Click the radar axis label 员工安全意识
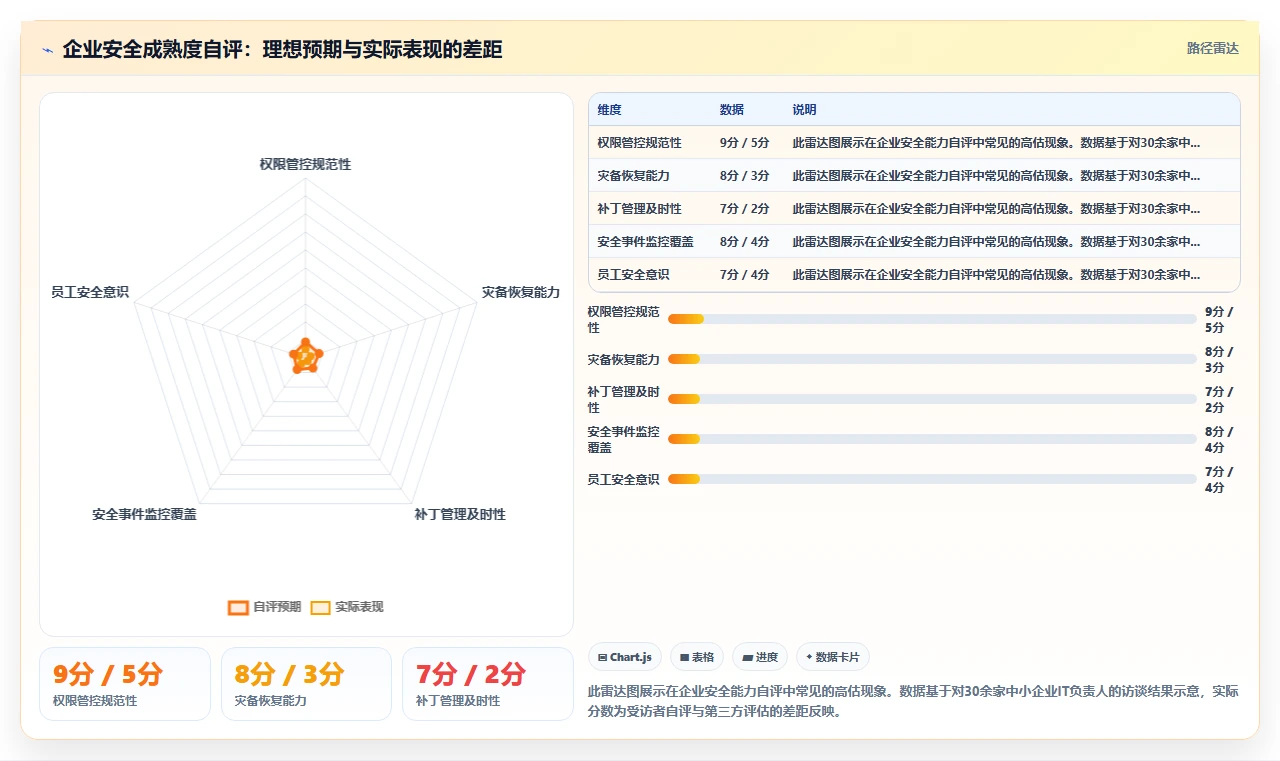This screenshot has height=761, width=1280. click(x=90, y=292)
